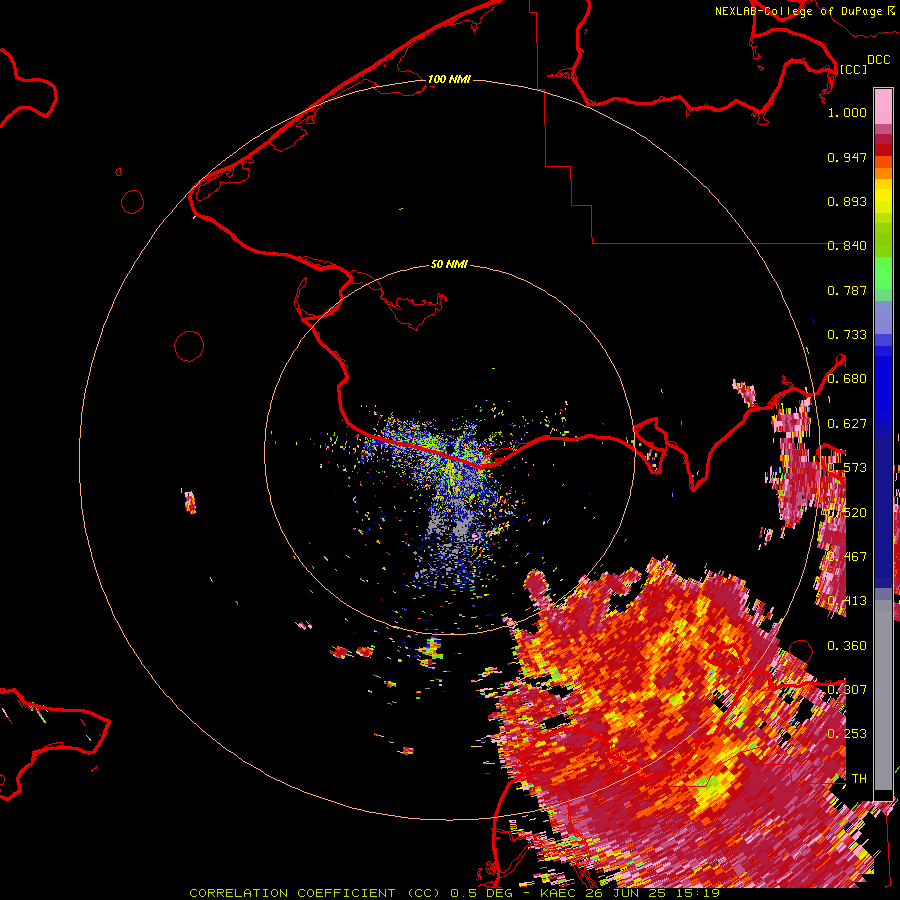Click the 26 JUN 25 date text
The width and height of the screenshot is (900, 900).
point(626,893)
